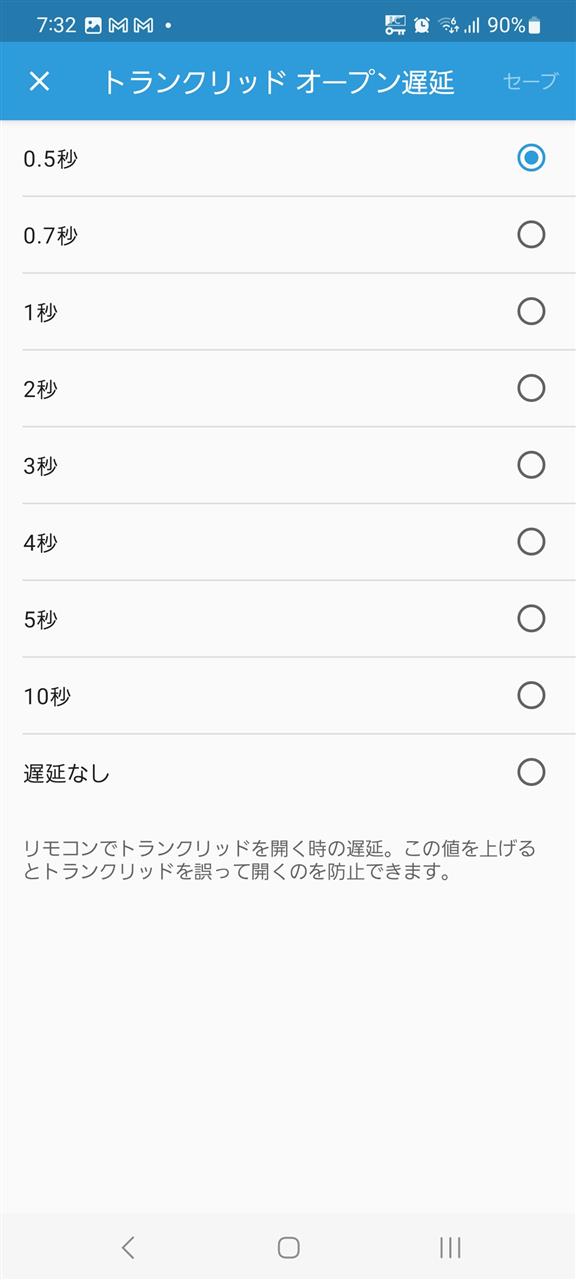Open recent apps with the three-bar icon
Viewport: 576px width, 1280px height.
pyautogui.click(x=450, y=1246)
